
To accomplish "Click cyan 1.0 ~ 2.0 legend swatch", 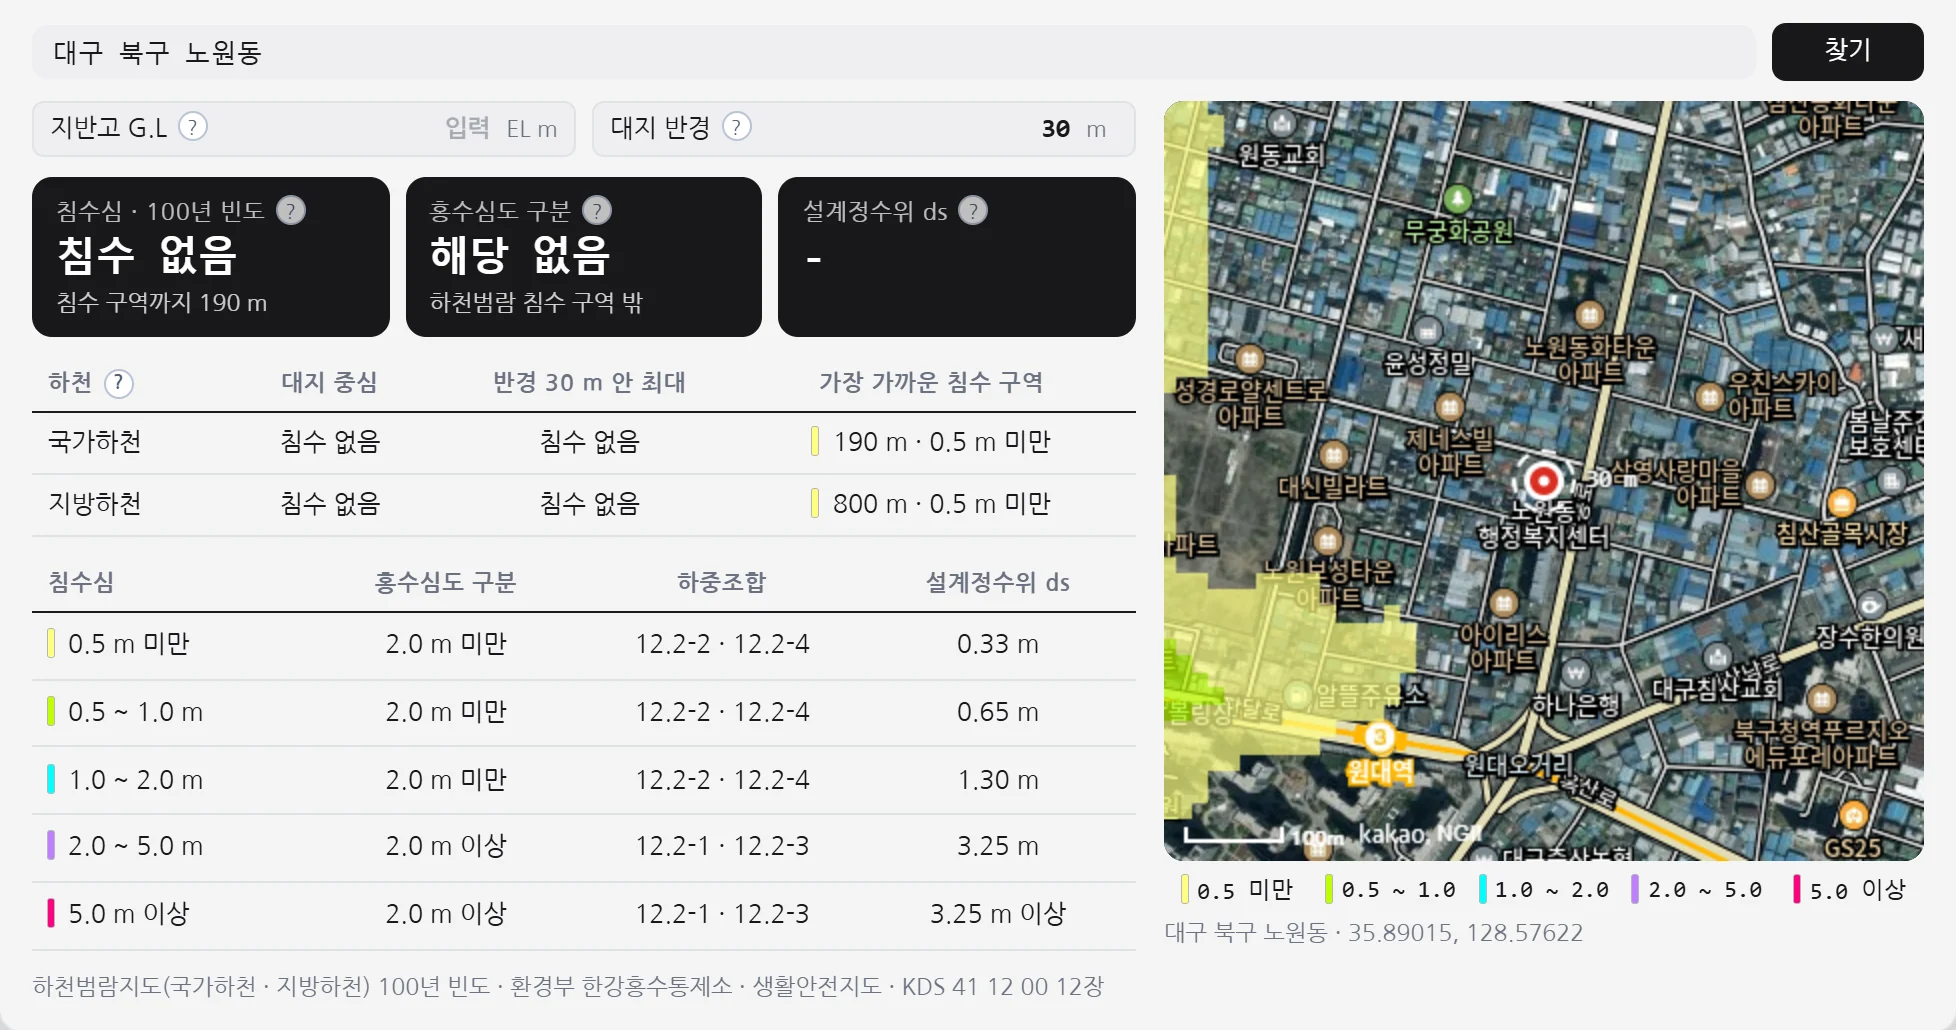I will coord(1483,889).
